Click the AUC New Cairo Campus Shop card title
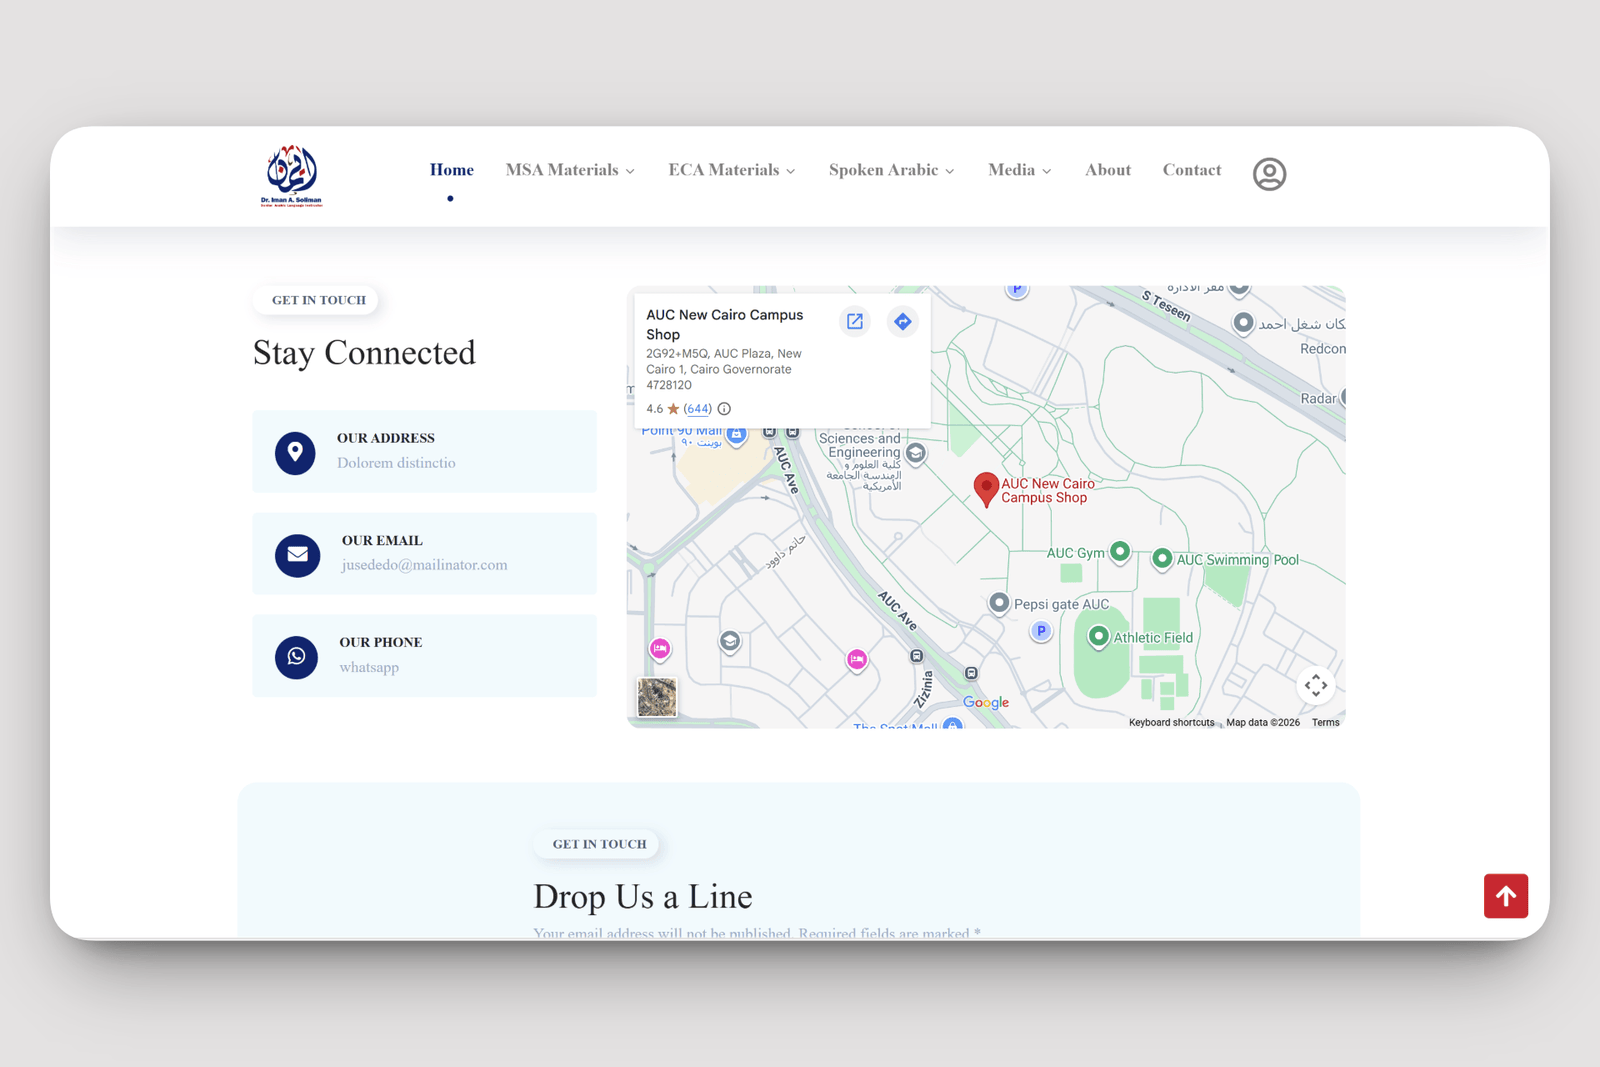Viewport: 1600px width, 1067px height. [x=725, y=324]
